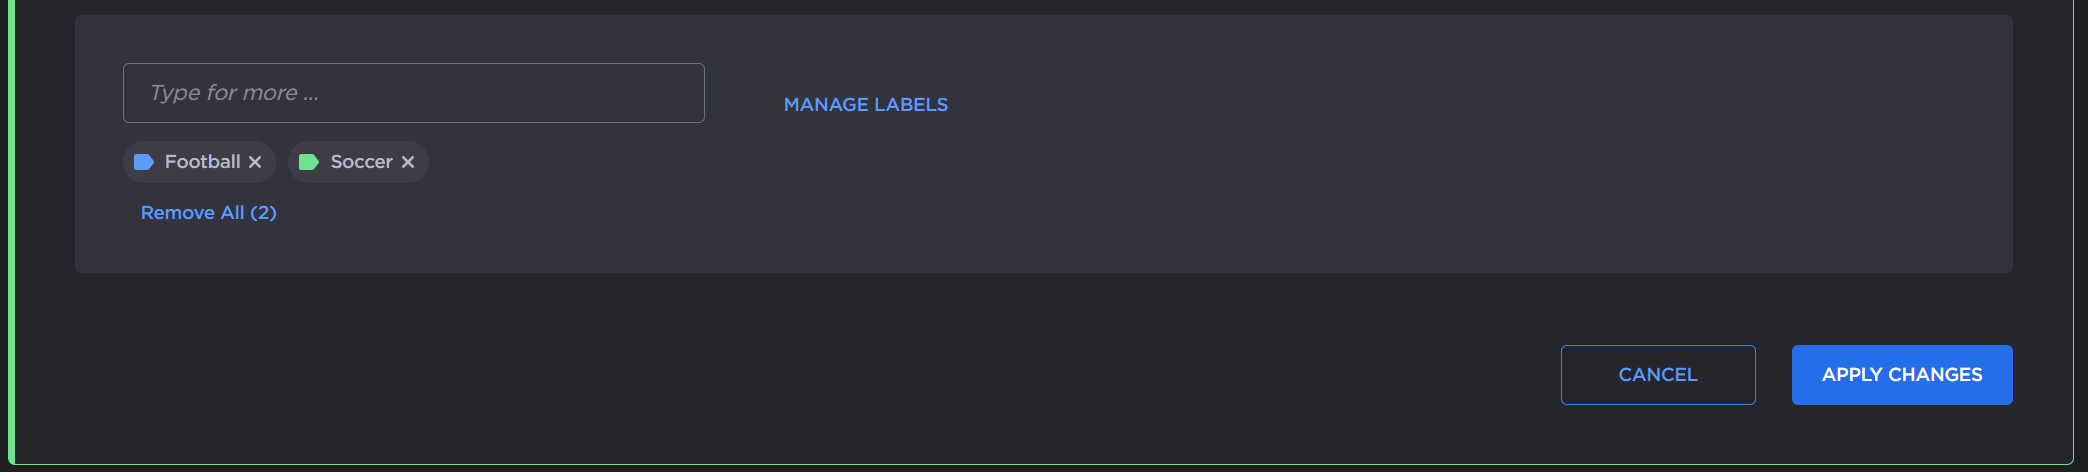This screenshot has height=472, width=2088.
Task: Click the blue Football tag icon
Action: pyautogui.click(x=143, y=162)
